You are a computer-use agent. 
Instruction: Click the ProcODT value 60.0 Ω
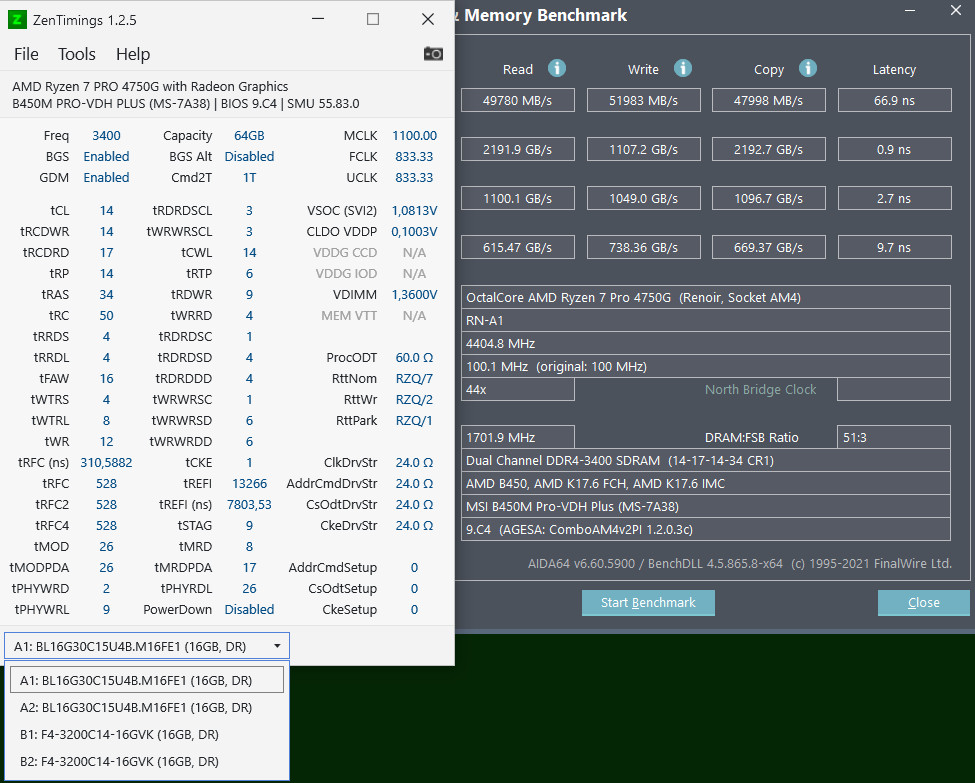point(414,358)
